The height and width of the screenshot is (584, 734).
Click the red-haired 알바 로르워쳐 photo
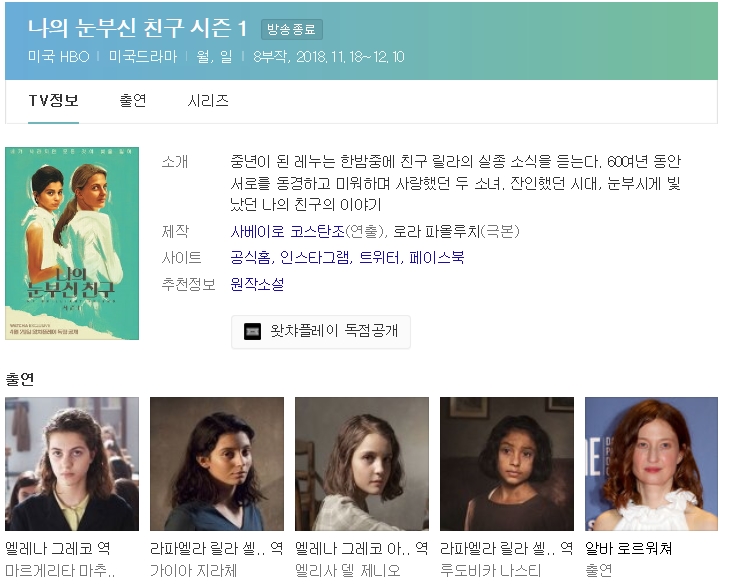pos(651,464)
